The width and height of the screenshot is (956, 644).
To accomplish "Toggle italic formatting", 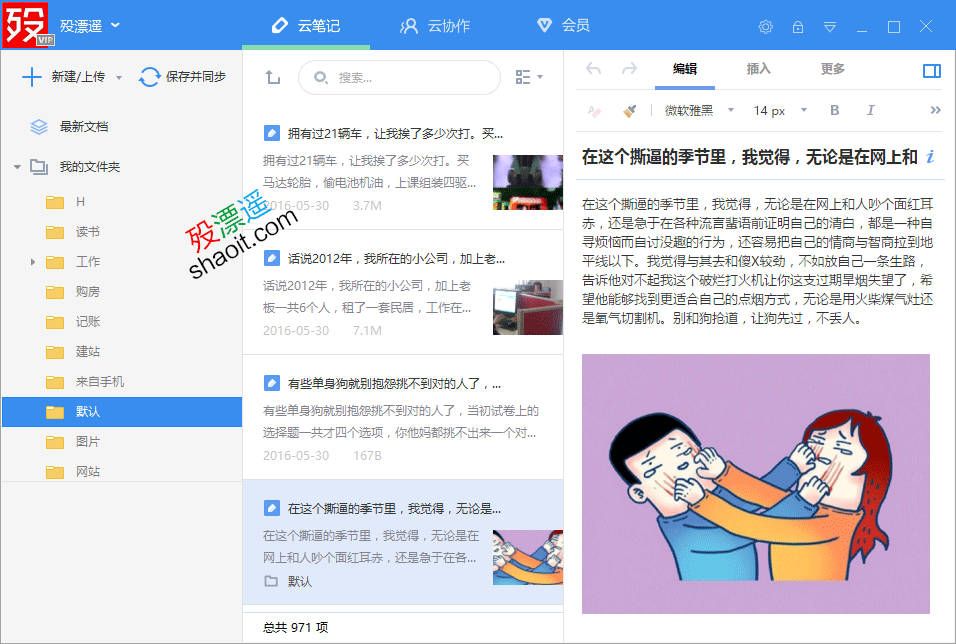I will coord(870,110).
